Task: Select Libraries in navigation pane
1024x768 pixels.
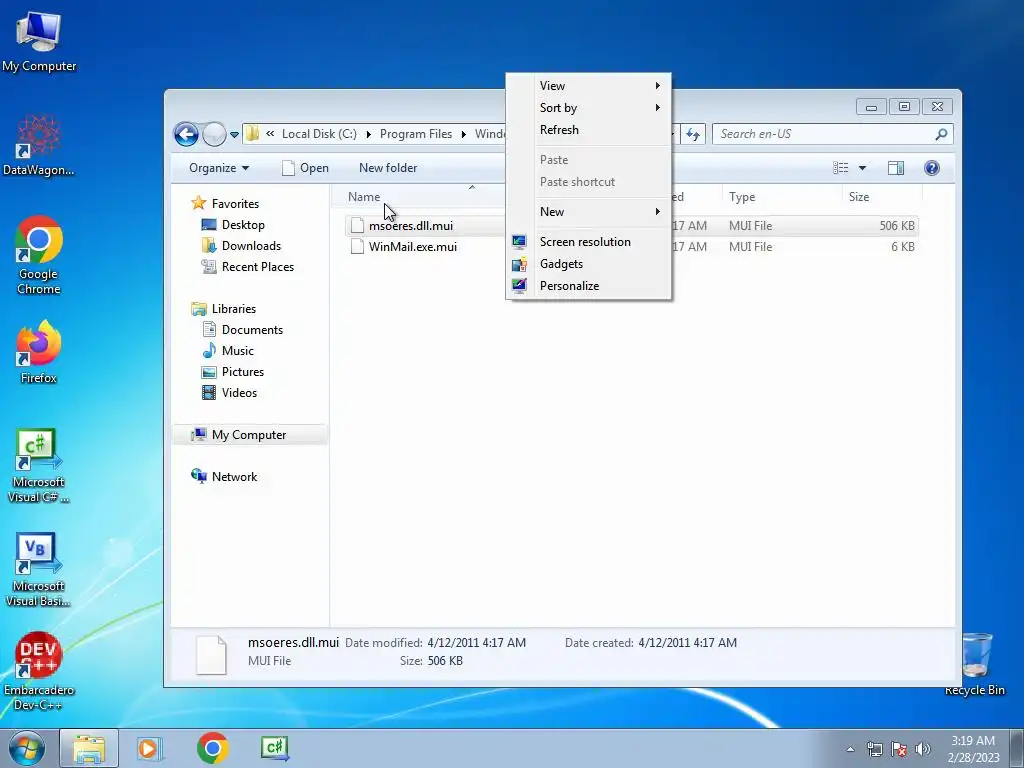Action: pyautogui.click(x=223, y=309)
